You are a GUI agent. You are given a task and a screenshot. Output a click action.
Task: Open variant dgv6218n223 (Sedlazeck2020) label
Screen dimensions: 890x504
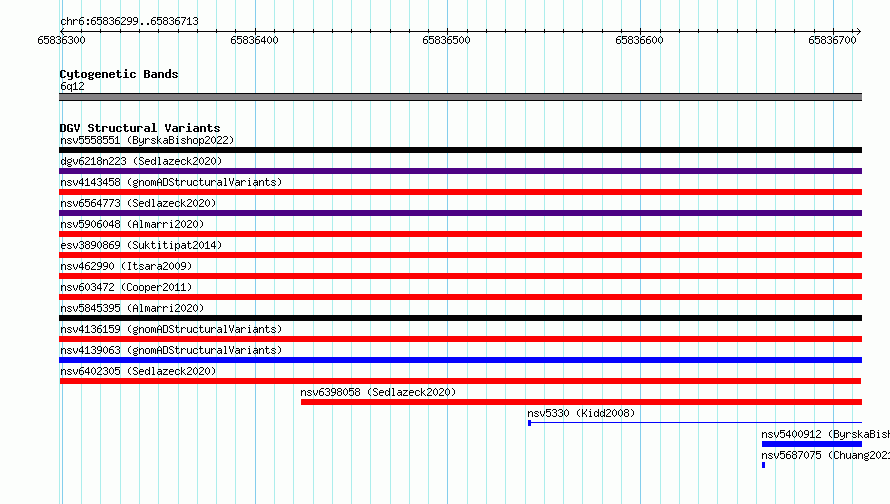click(141, 161)
